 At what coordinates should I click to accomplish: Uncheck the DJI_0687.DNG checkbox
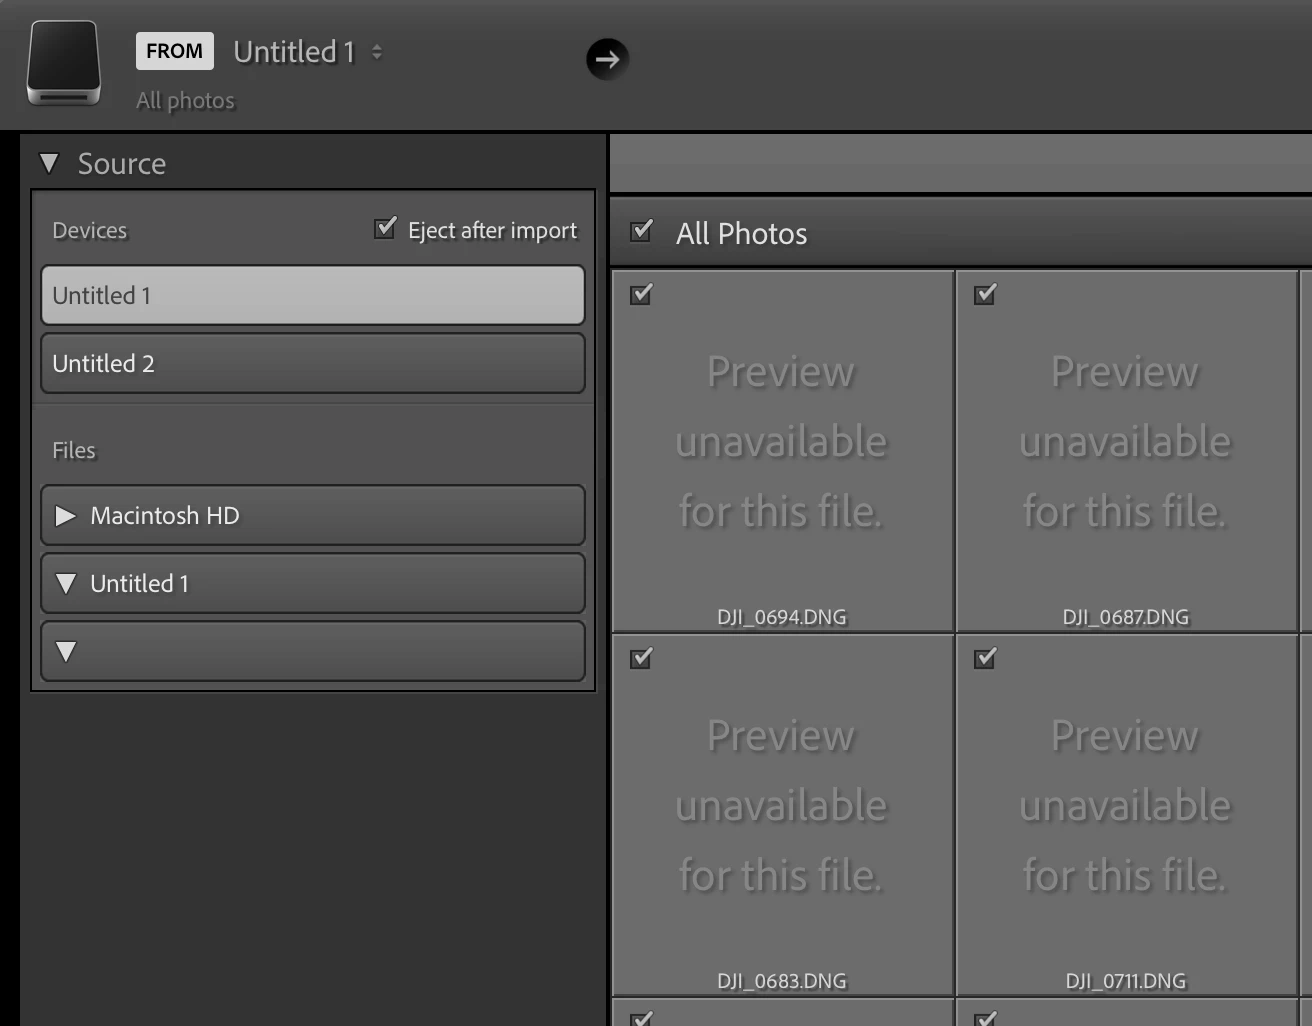[985, 294]
